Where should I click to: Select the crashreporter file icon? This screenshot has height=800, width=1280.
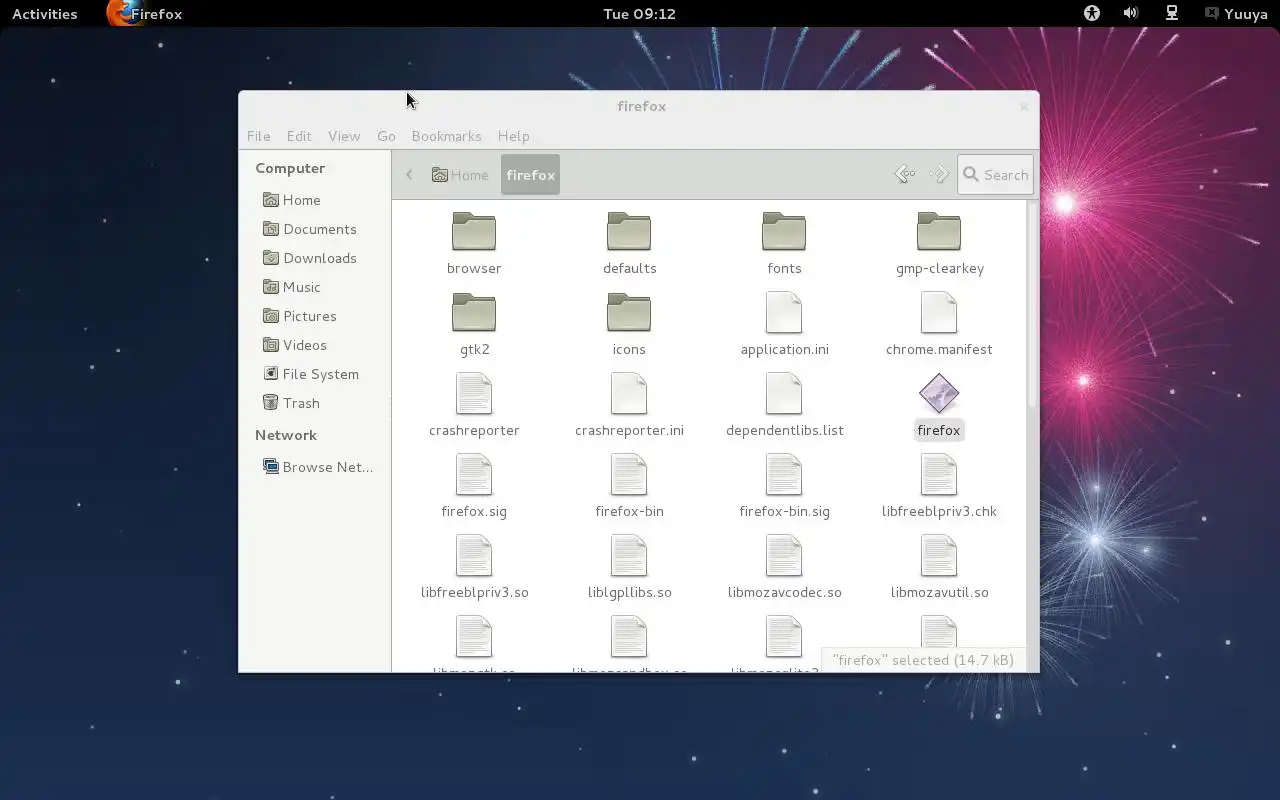(x=474, y=394)
